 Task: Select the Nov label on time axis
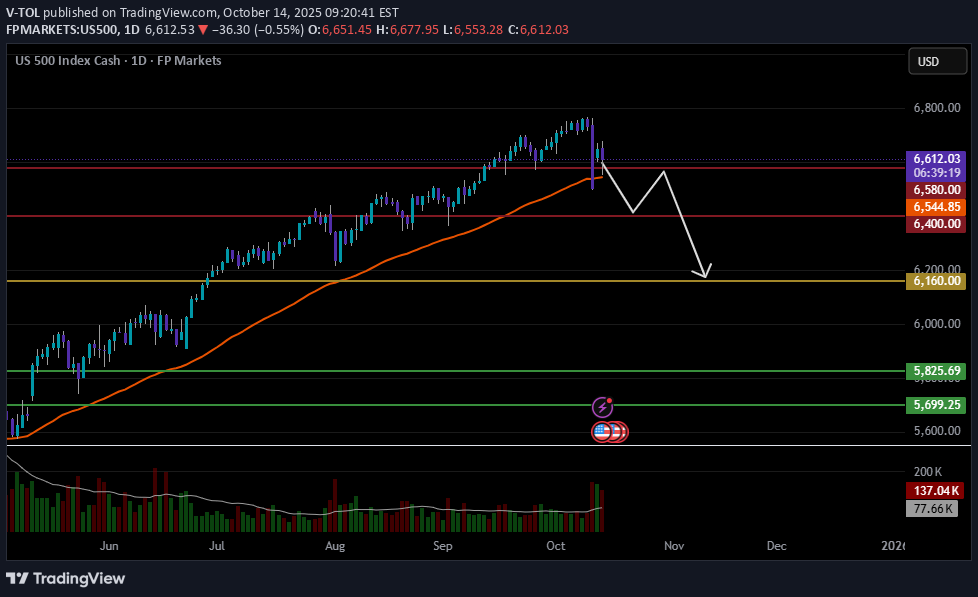[x=674, y=546]
